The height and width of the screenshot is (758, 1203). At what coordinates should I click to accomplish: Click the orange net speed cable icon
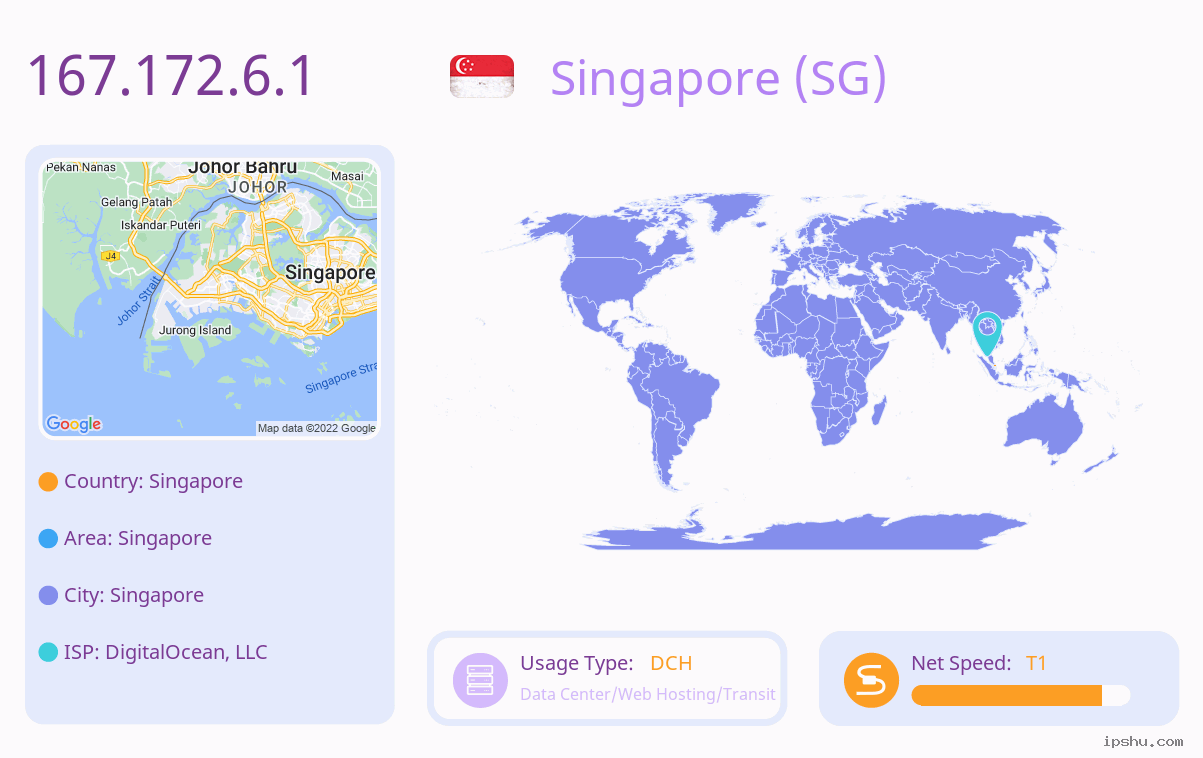(x=871, y=679)
